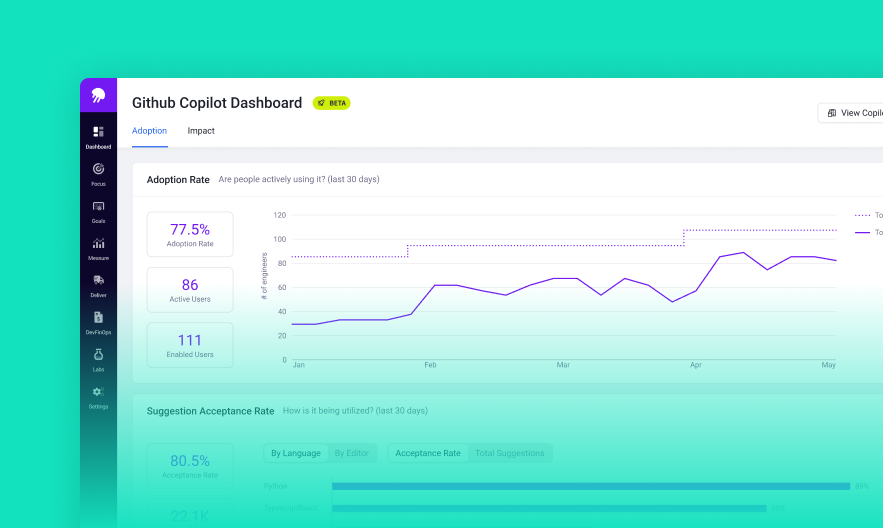Image resolution: width=883 pixels, height=528 pixels.
Task: Click the Python language label
Action: [275, 486]
